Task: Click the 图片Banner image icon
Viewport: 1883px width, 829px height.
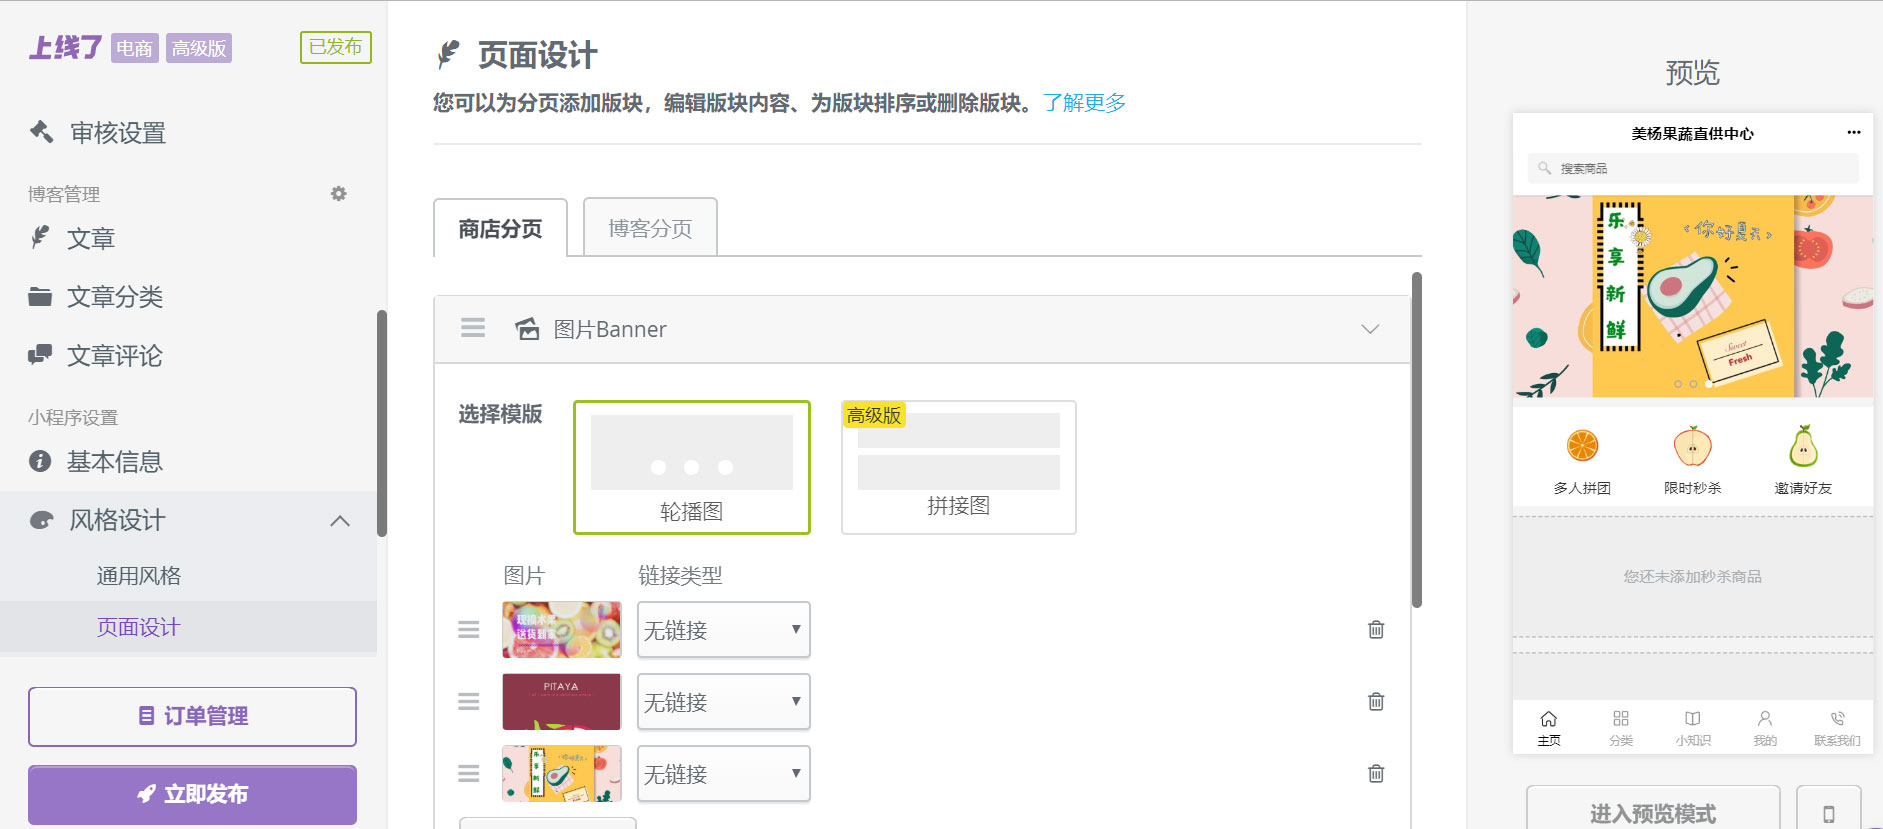Action: 527,329
